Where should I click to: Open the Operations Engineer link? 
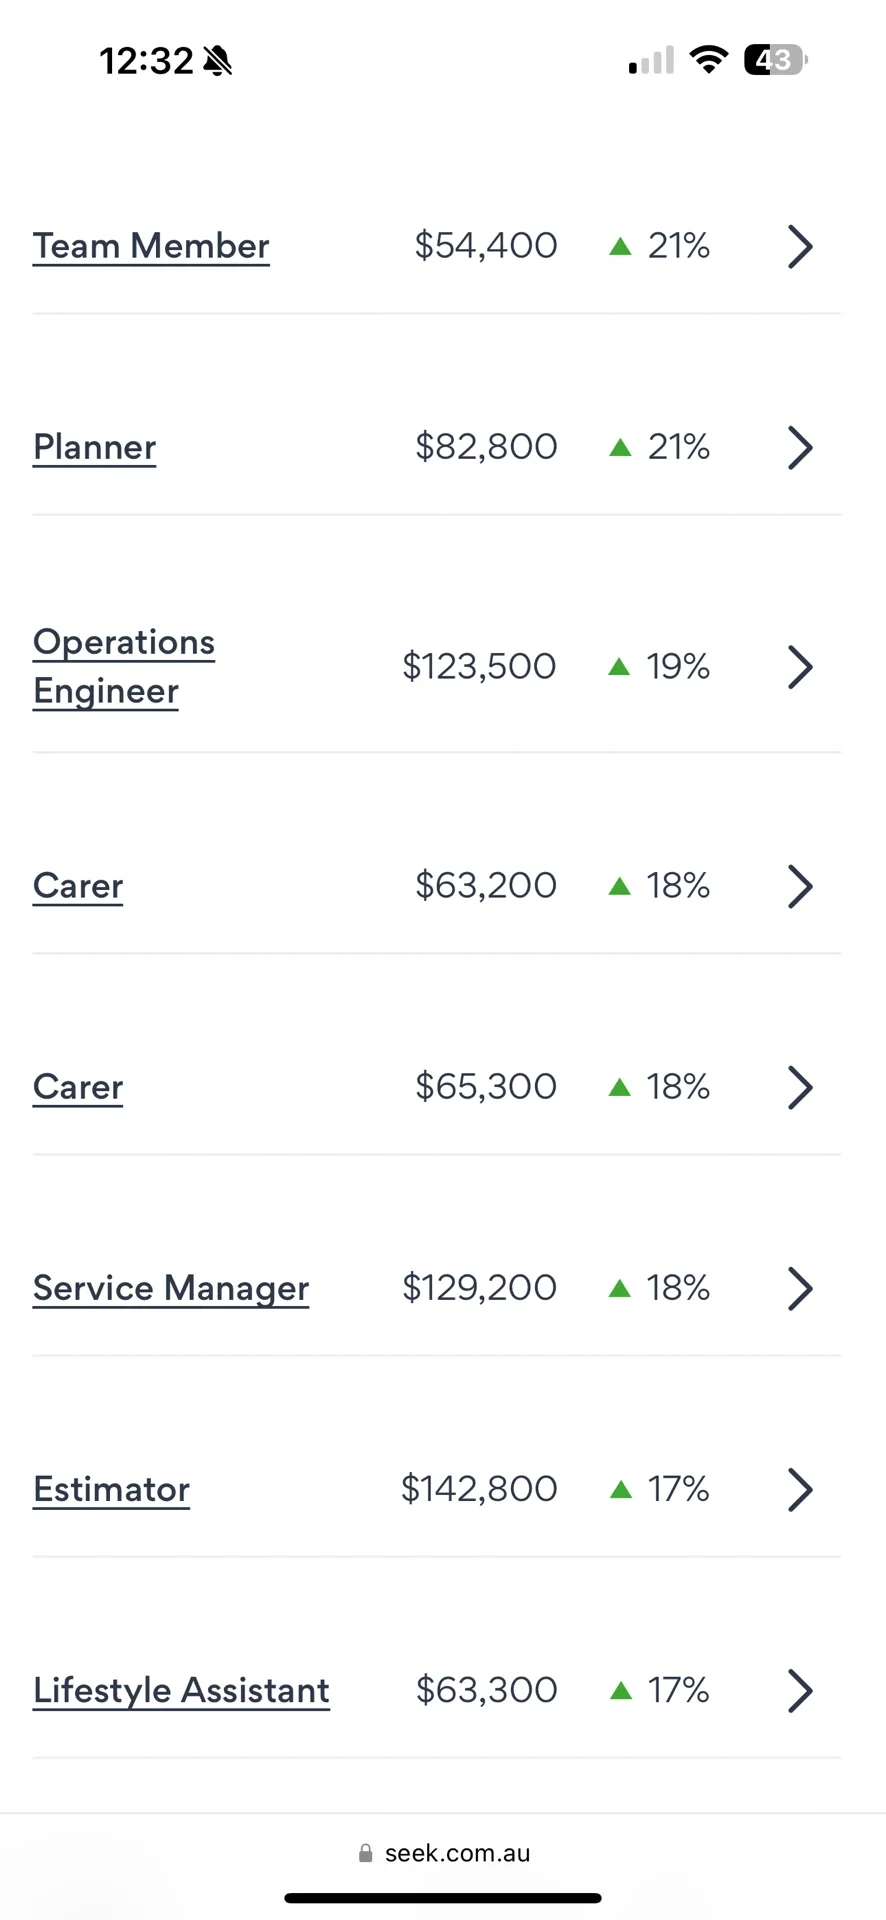124,666
